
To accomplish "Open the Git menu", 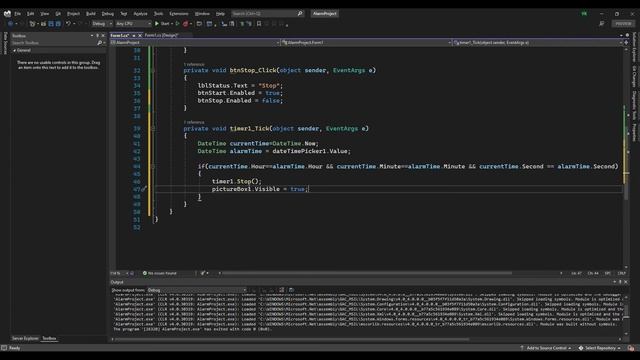I will click(x=58, y=13).
